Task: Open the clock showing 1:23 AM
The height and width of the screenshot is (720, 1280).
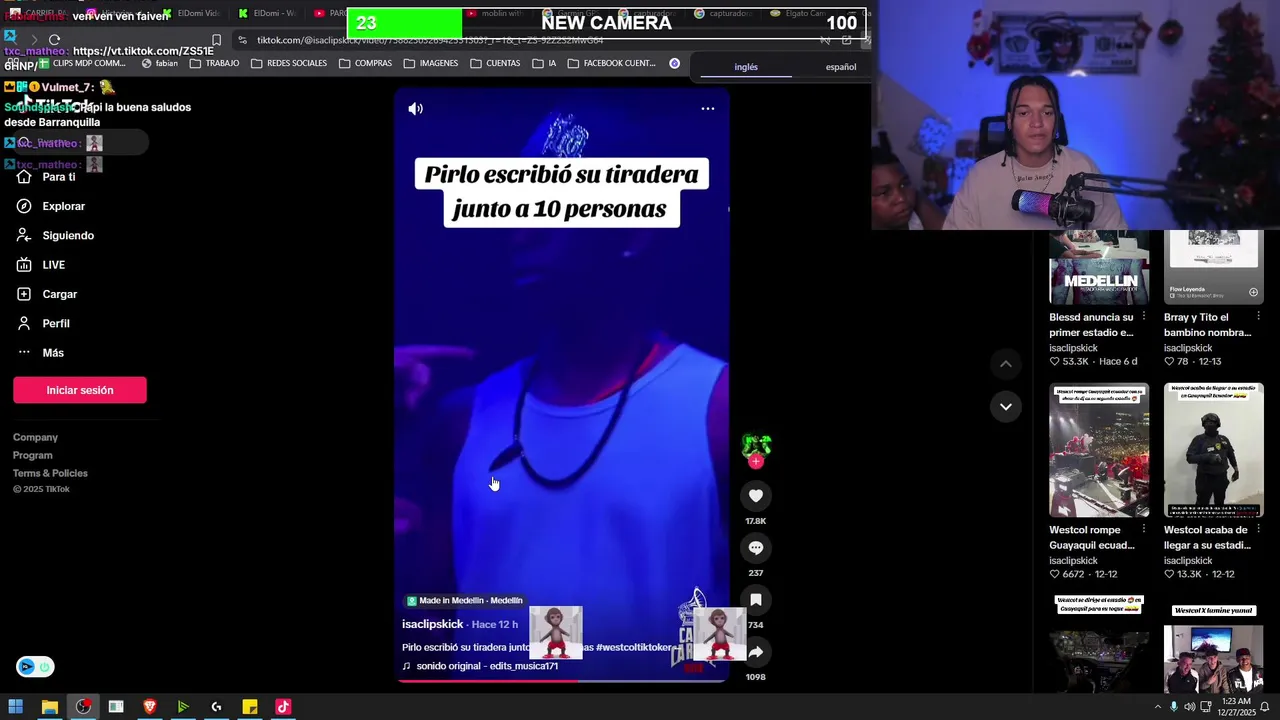Action: [1237, 707]
